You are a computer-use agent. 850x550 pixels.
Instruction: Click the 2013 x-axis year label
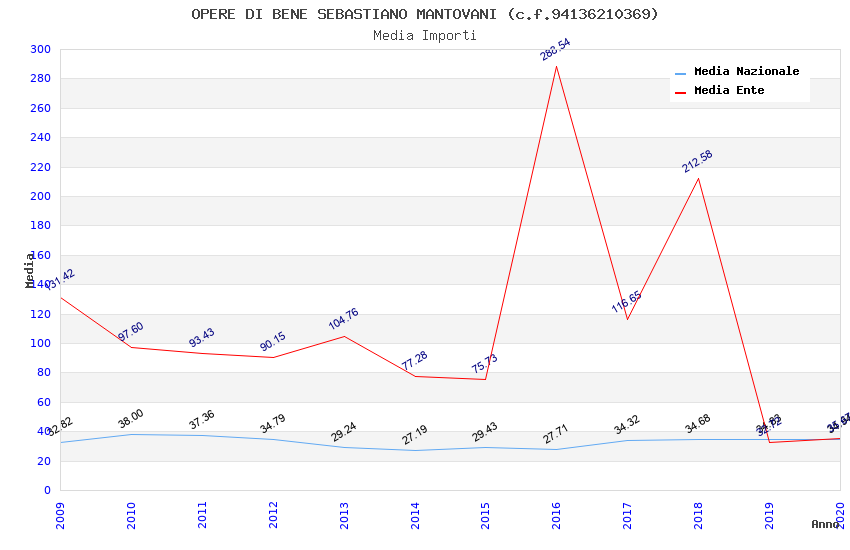point(344,515)
